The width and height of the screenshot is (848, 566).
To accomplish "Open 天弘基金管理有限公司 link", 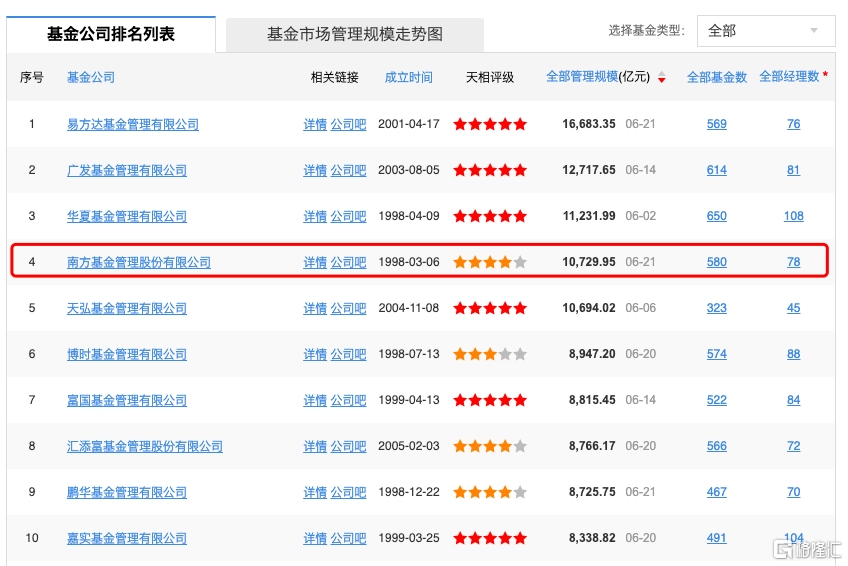I will (127, 308).
